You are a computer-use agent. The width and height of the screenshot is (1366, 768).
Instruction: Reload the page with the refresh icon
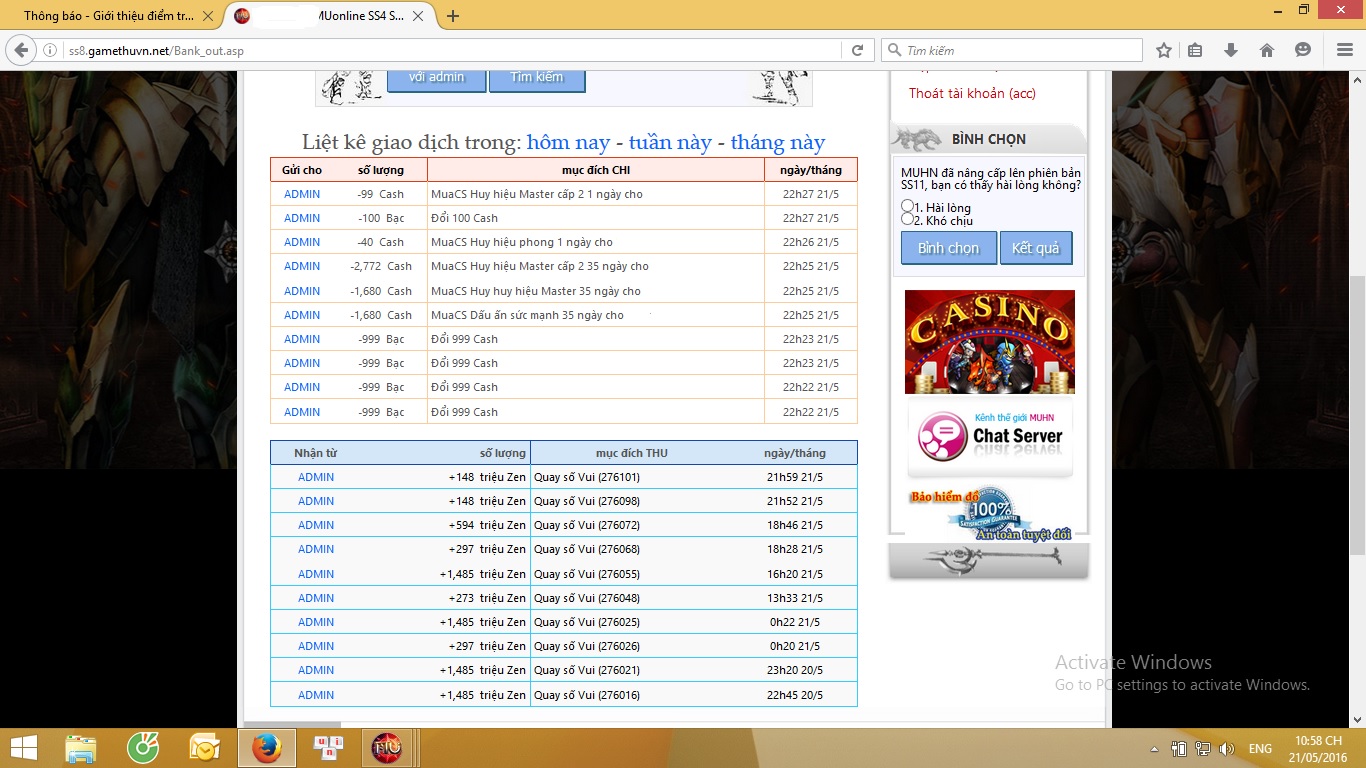click(x=857, y=50)
